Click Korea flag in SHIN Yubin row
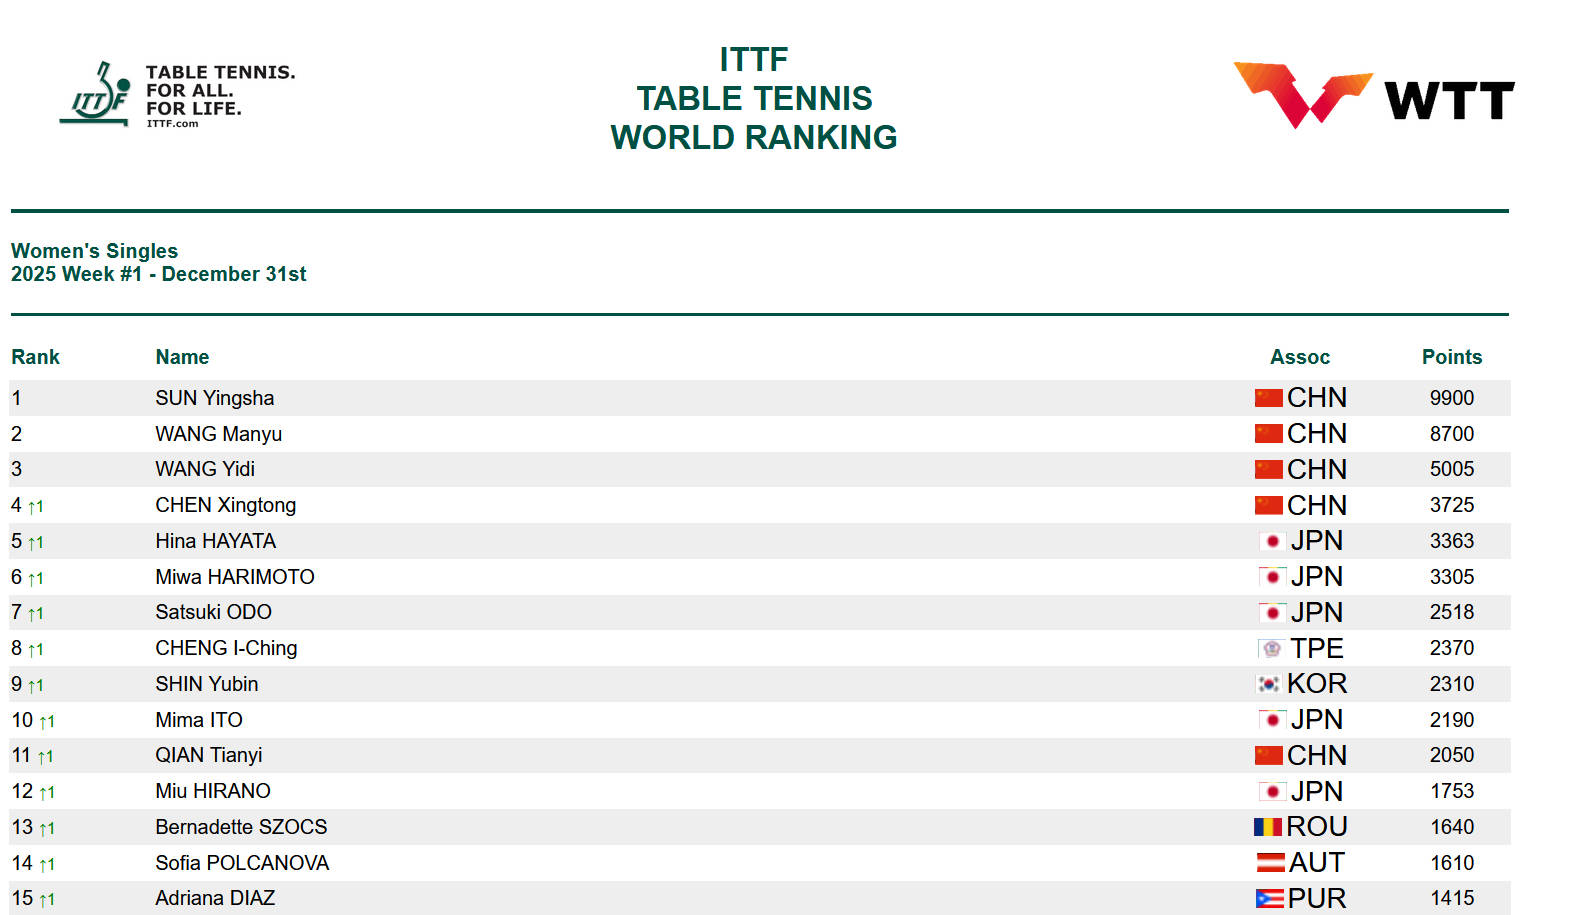Image resolution: width=1569 pixels, height=915 pixels. tap(1268, 684)
